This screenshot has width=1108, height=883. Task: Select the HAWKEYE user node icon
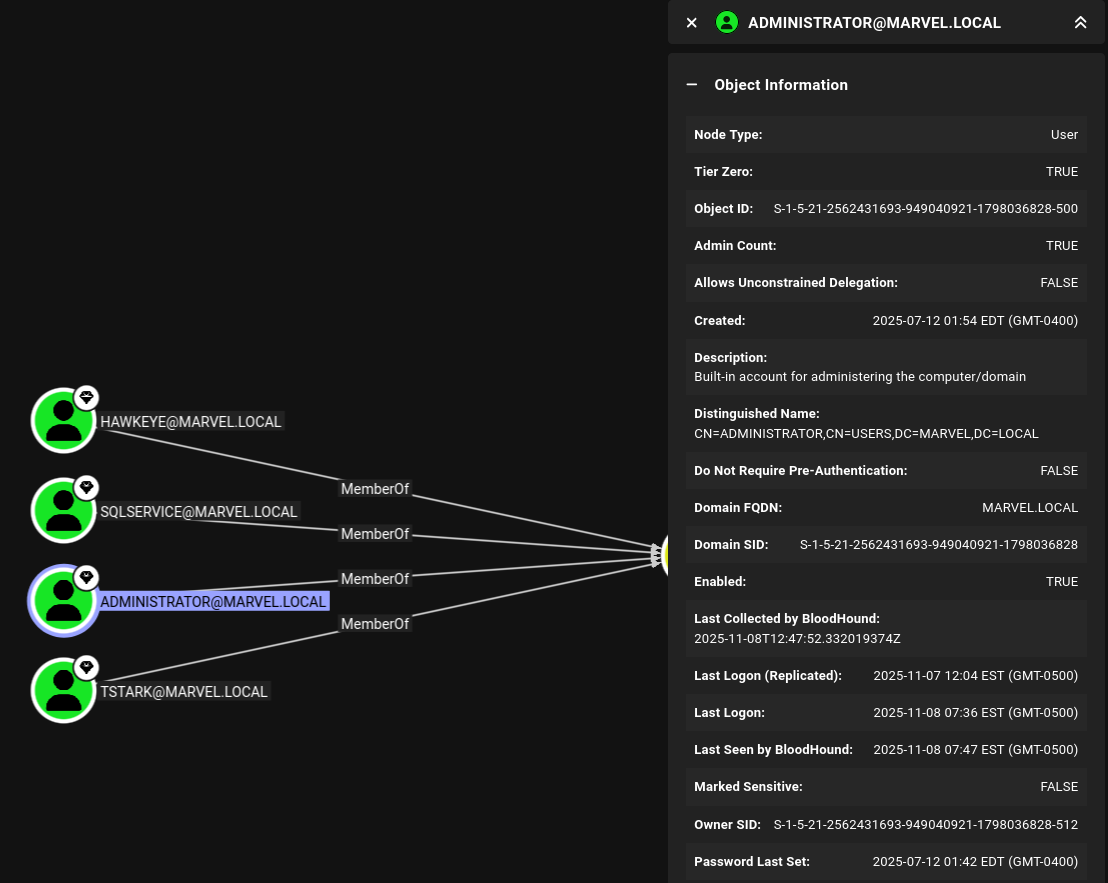tap(64, 420)
